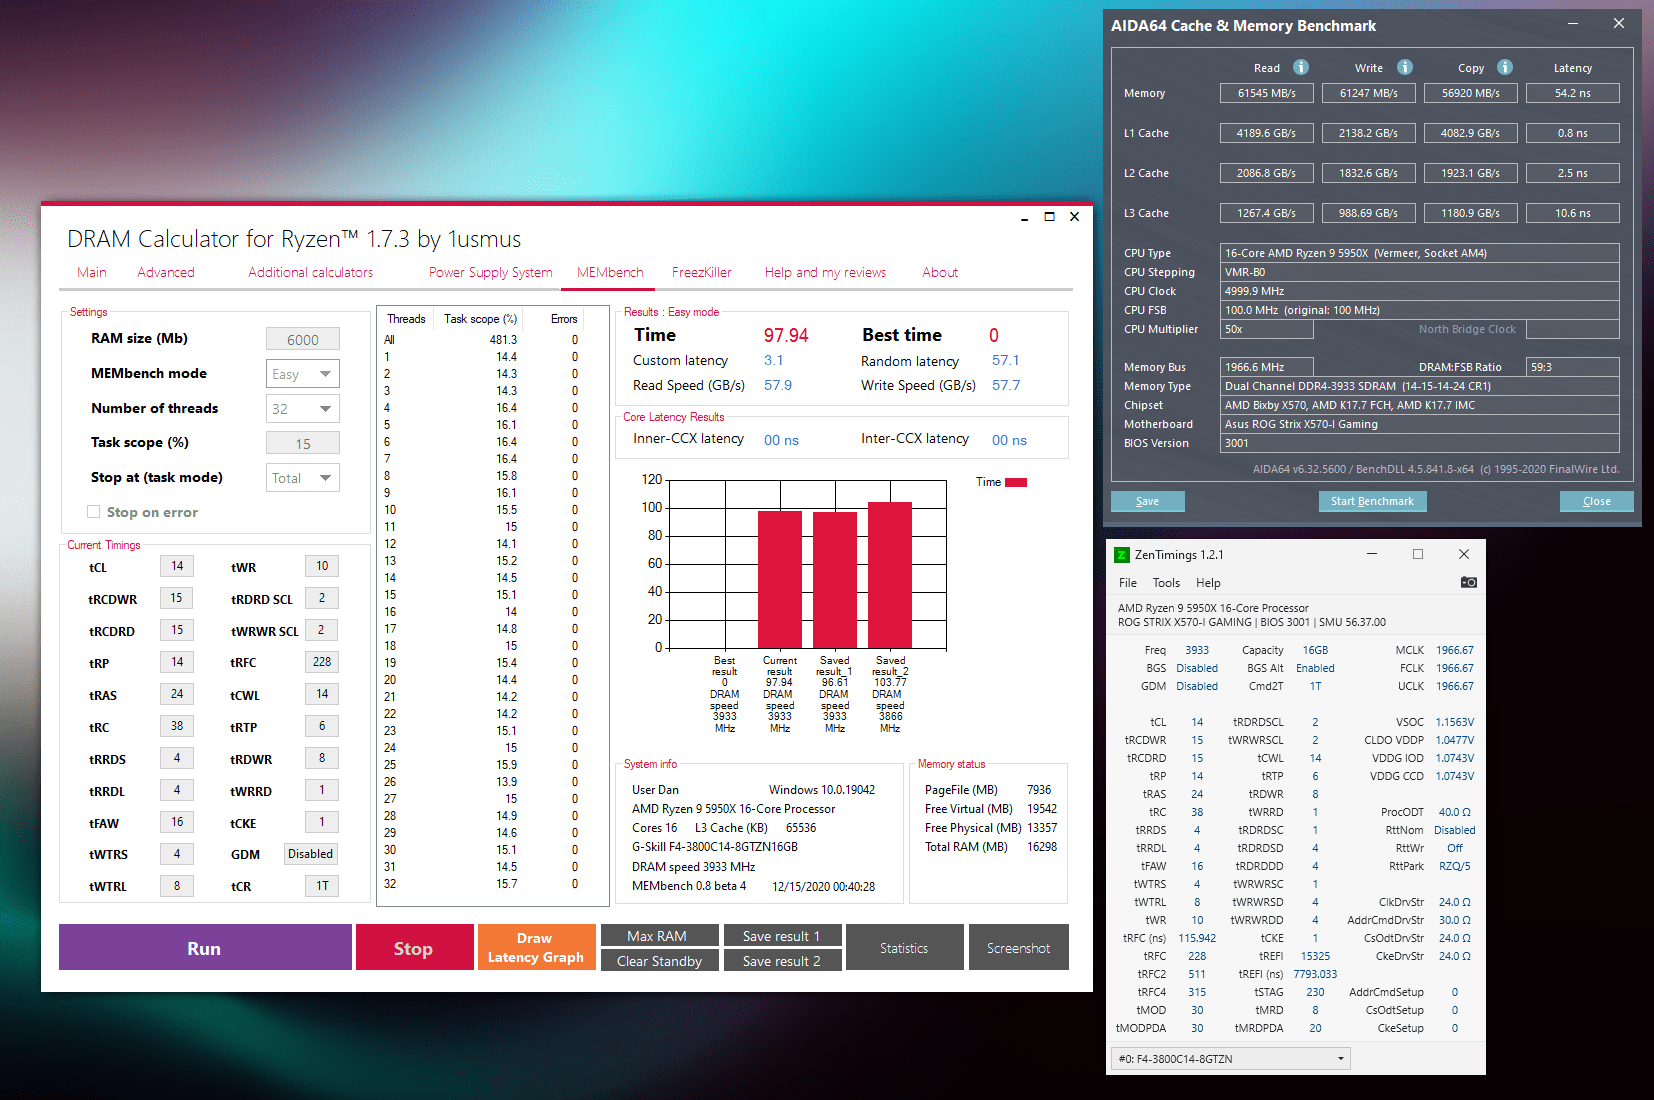Click the GDM Disabled field
1654x1100 pixels.
311,854
